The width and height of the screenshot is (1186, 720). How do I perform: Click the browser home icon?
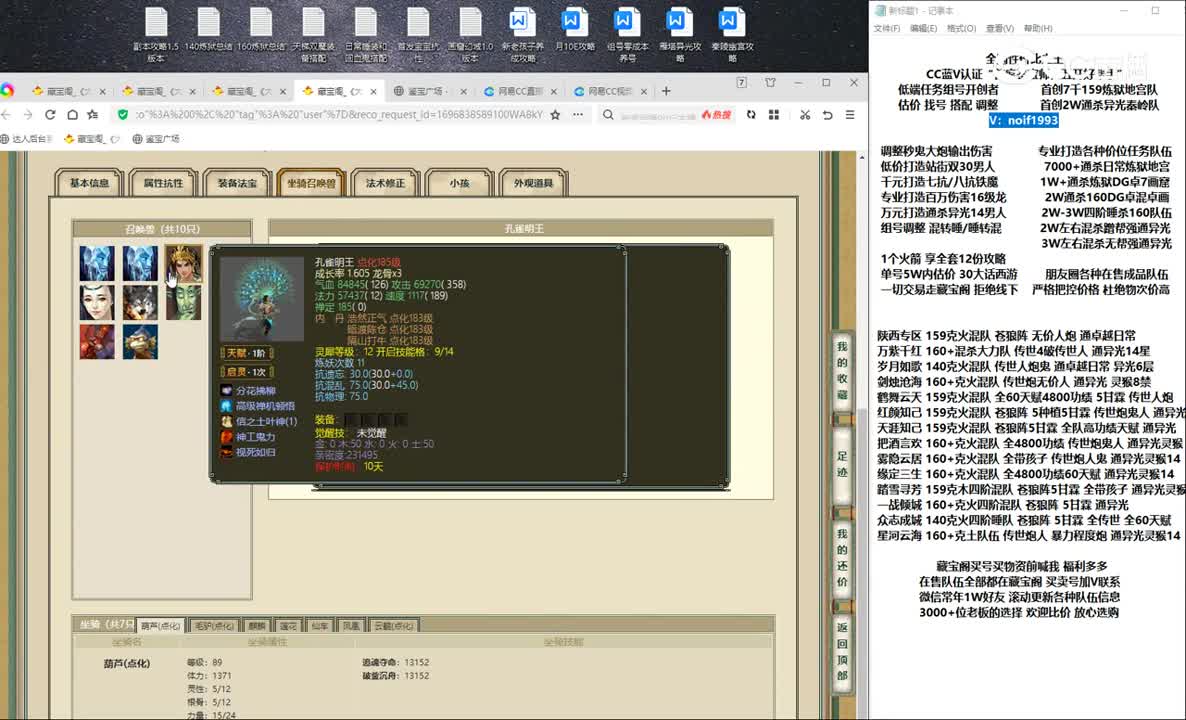point(73,115)
